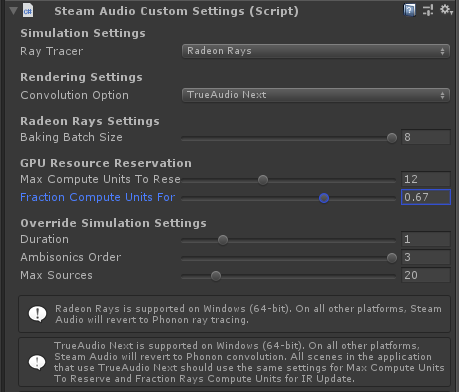Open the component gear settings menu
459x392 pixels.
pos(446,10)
